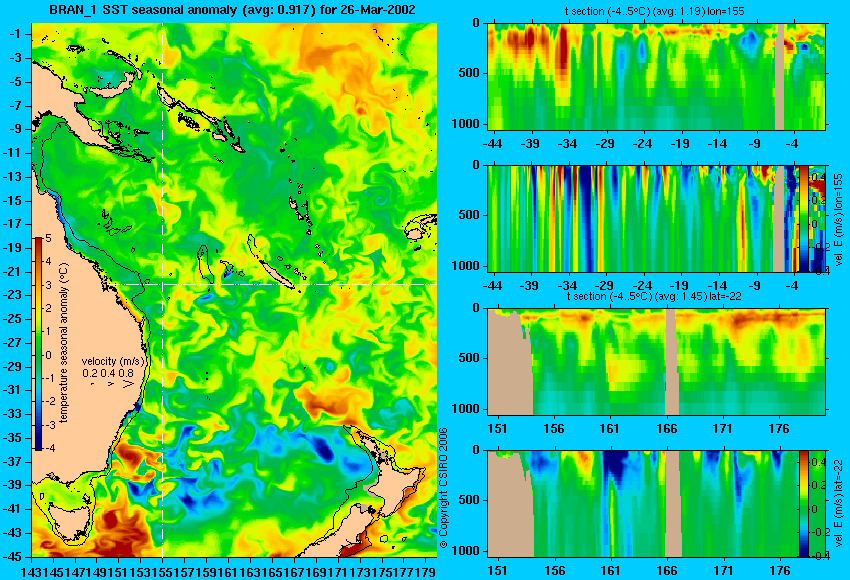Click the 'vel. E (m/s) lon=155' label
Image resolution: width=850 pixels, height=580 pixels.
tap(839, 220)
